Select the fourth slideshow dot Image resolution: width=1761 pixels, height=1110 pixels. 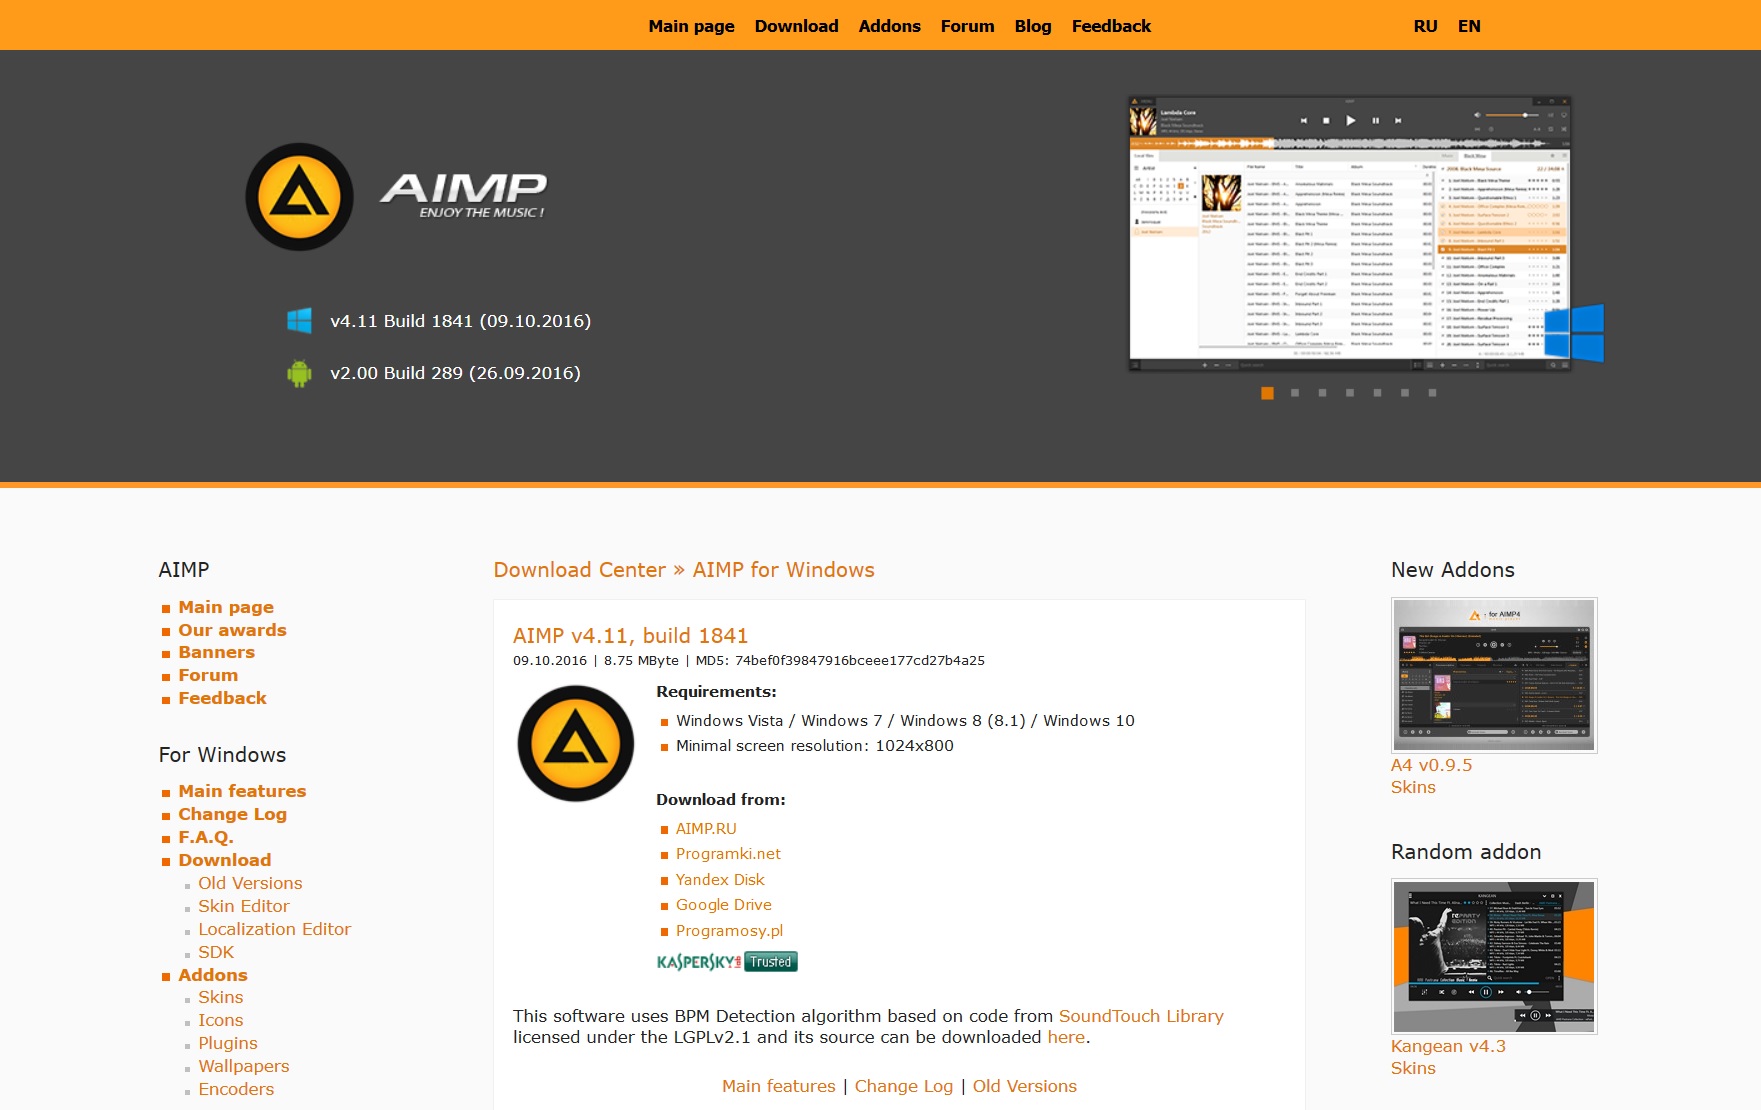click(x=1350, y=393)
